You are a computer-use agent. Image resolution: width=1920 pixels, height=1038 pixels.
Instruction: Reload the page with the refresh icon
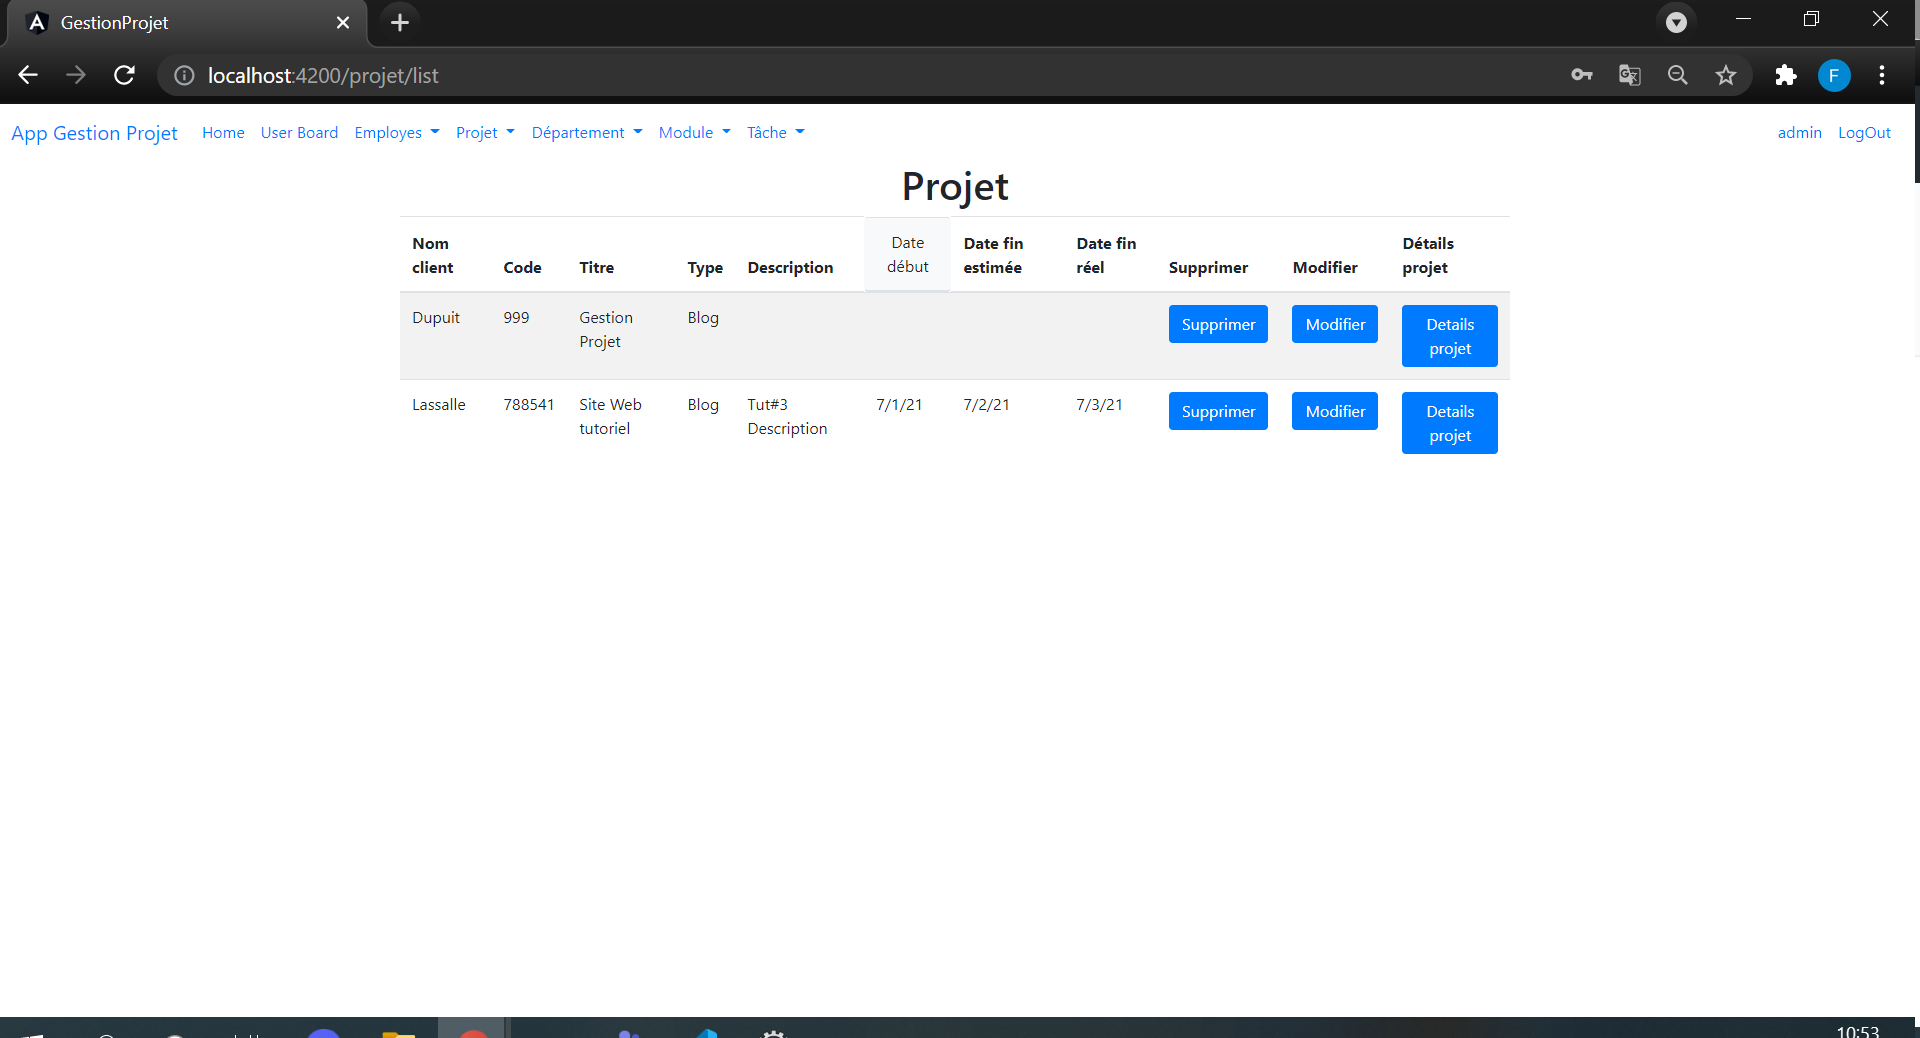click(x=124, y=75)
